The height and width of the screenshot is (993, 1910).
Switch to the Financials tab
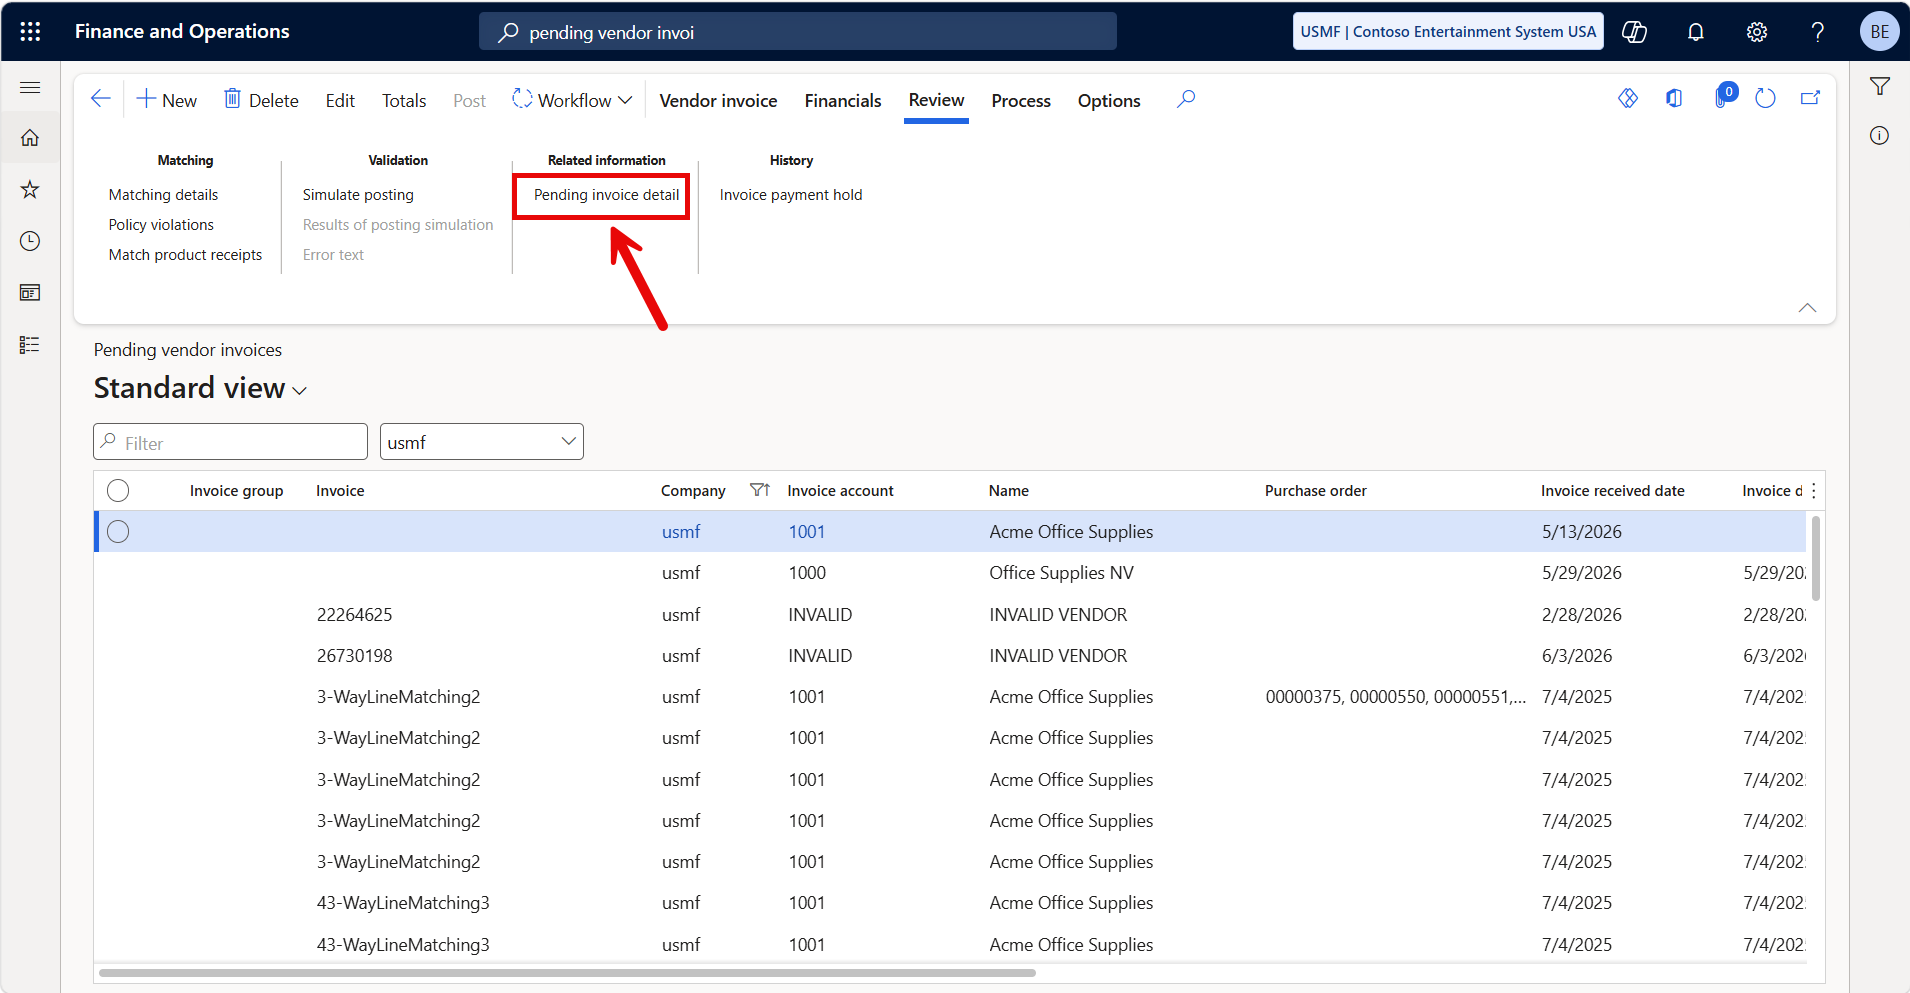843,101
